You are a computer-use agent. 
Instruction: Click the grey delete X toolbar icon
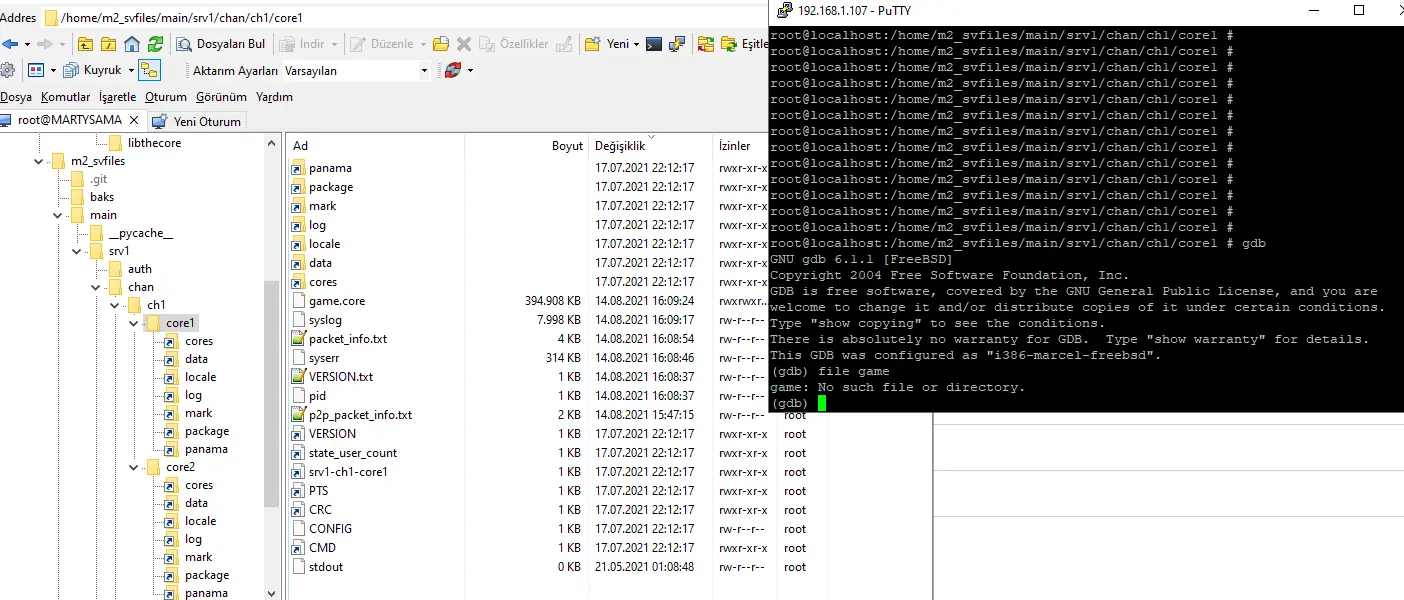click(464, 44)
